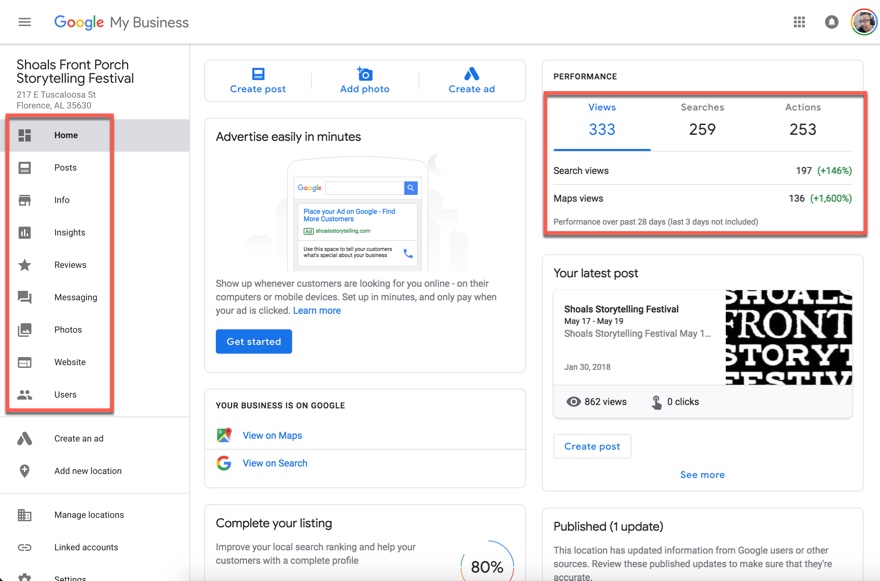Click the Insights bar chart icon
The width and height of the screenshot is (880, 581).
[x=25, y=233]
